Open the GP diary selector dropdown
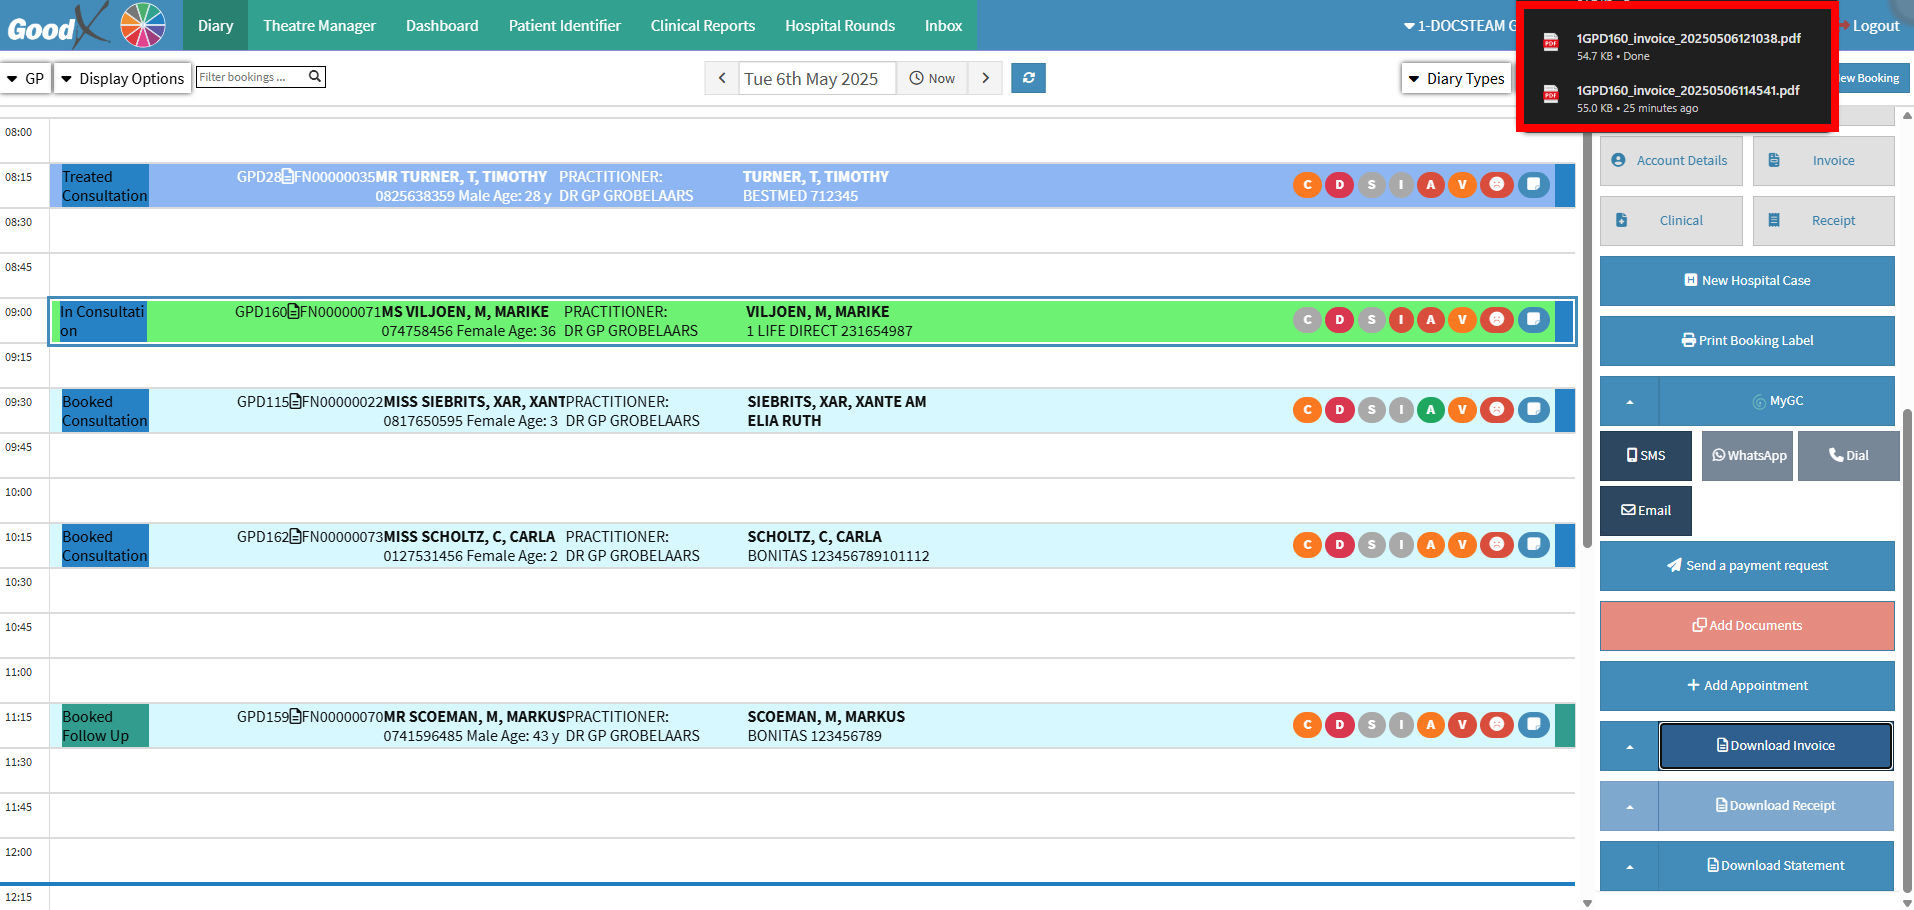1914x910 pixels. 26,78
